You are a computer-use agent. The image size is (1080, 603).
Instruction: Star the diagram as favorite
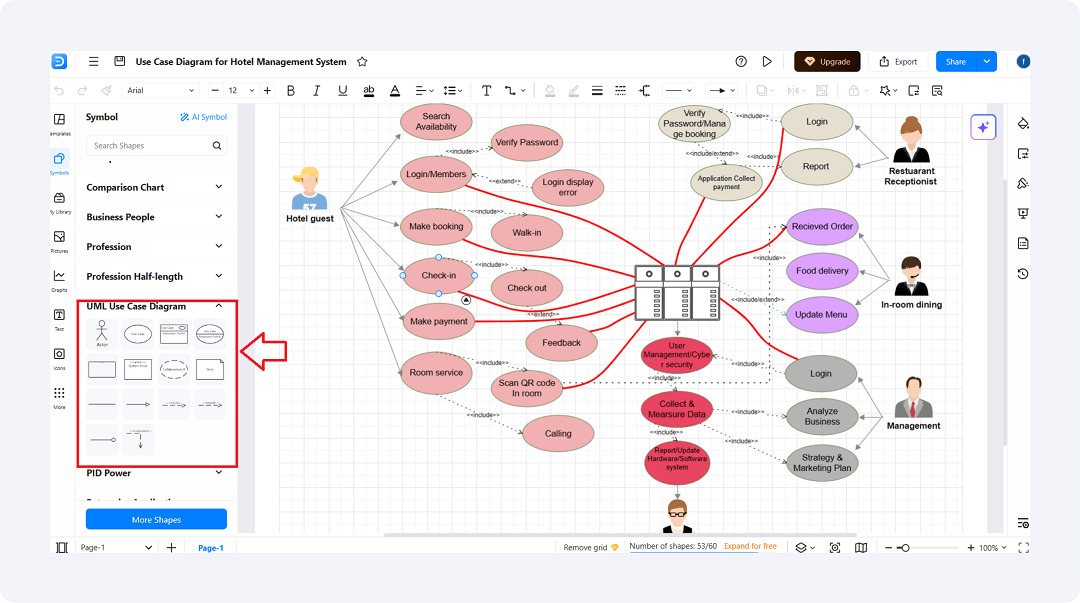(x=362, y=61)
